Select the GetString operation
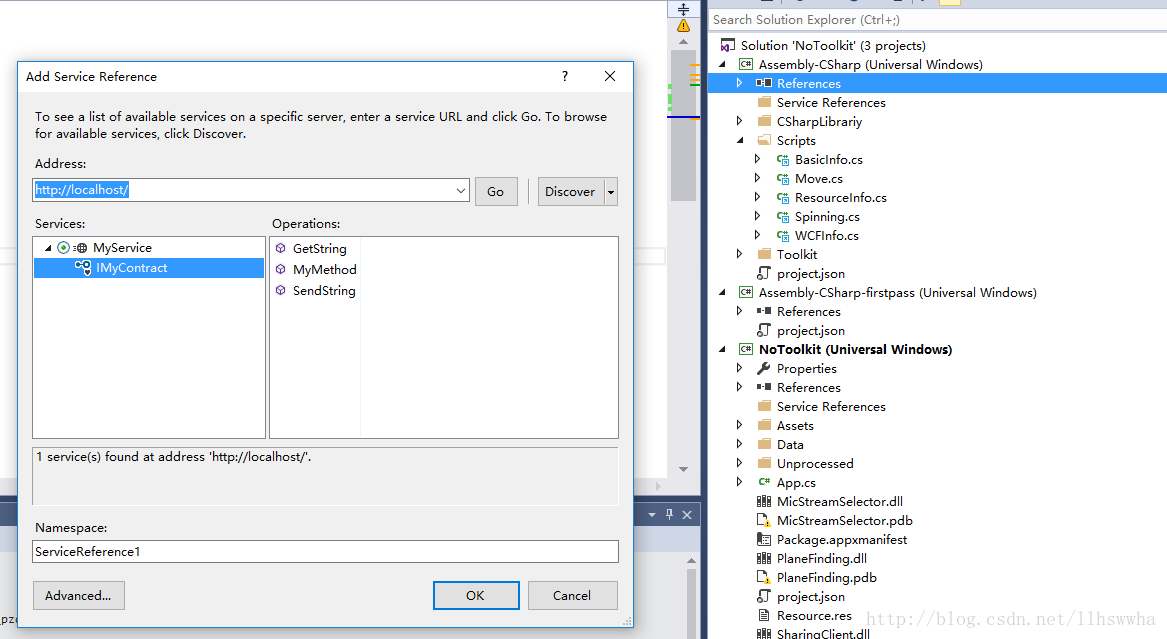 pos(319,248)
